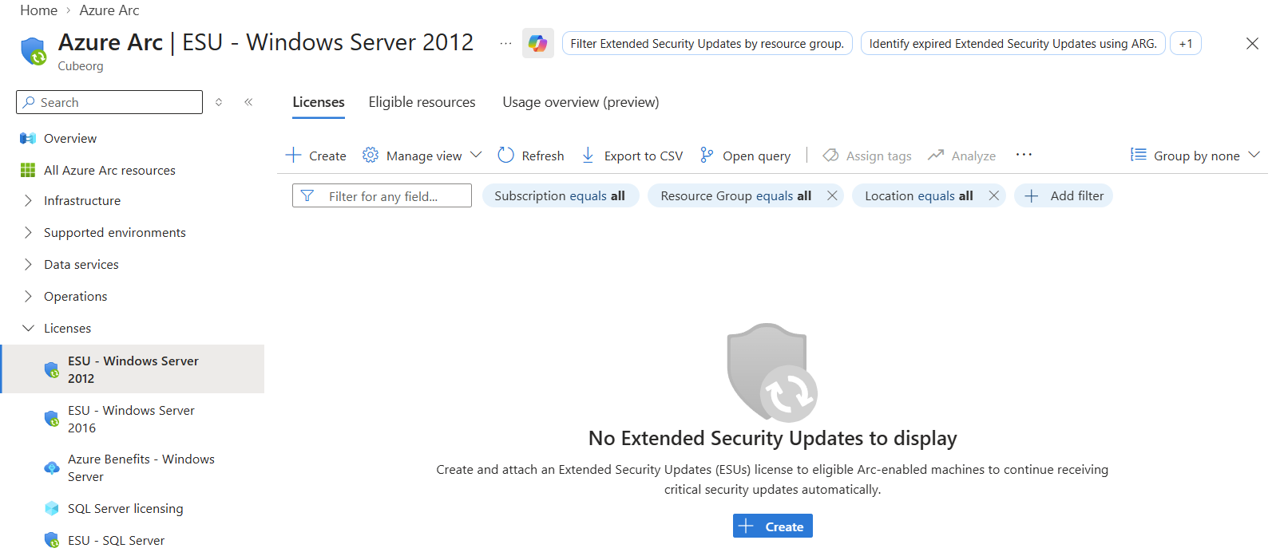Click Home in the breadcrumb
Screen dimensions: 1280x552
click(x=39, y=10)
